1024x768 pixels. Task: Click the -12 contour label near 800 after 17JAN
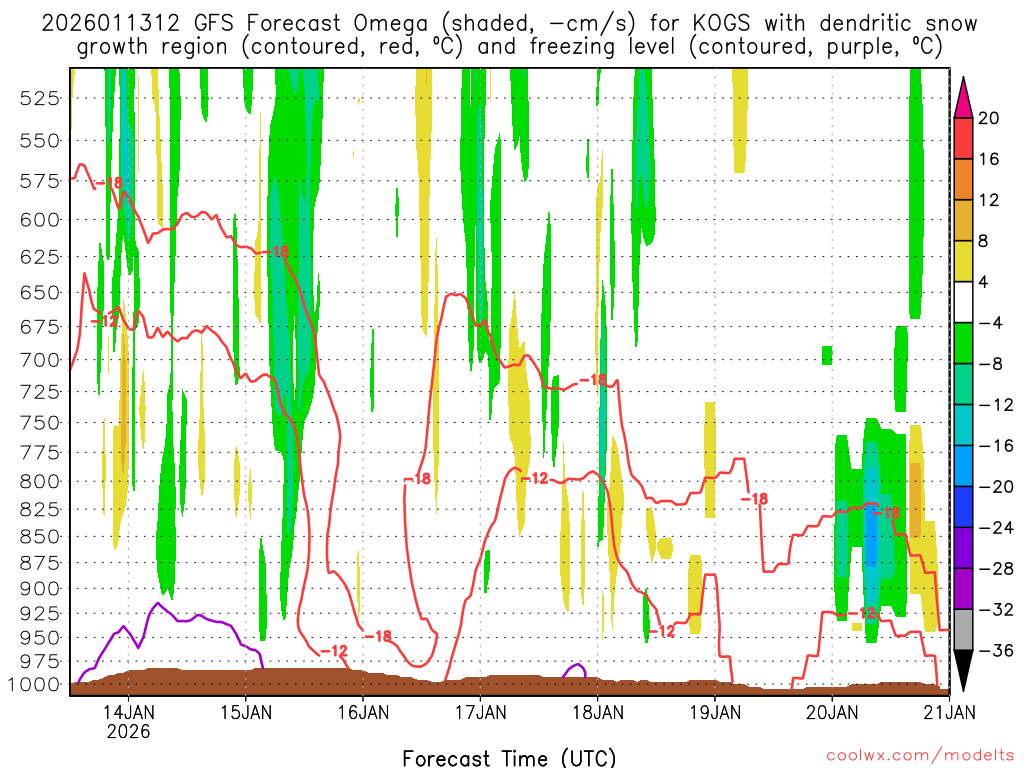click(534, 479)
